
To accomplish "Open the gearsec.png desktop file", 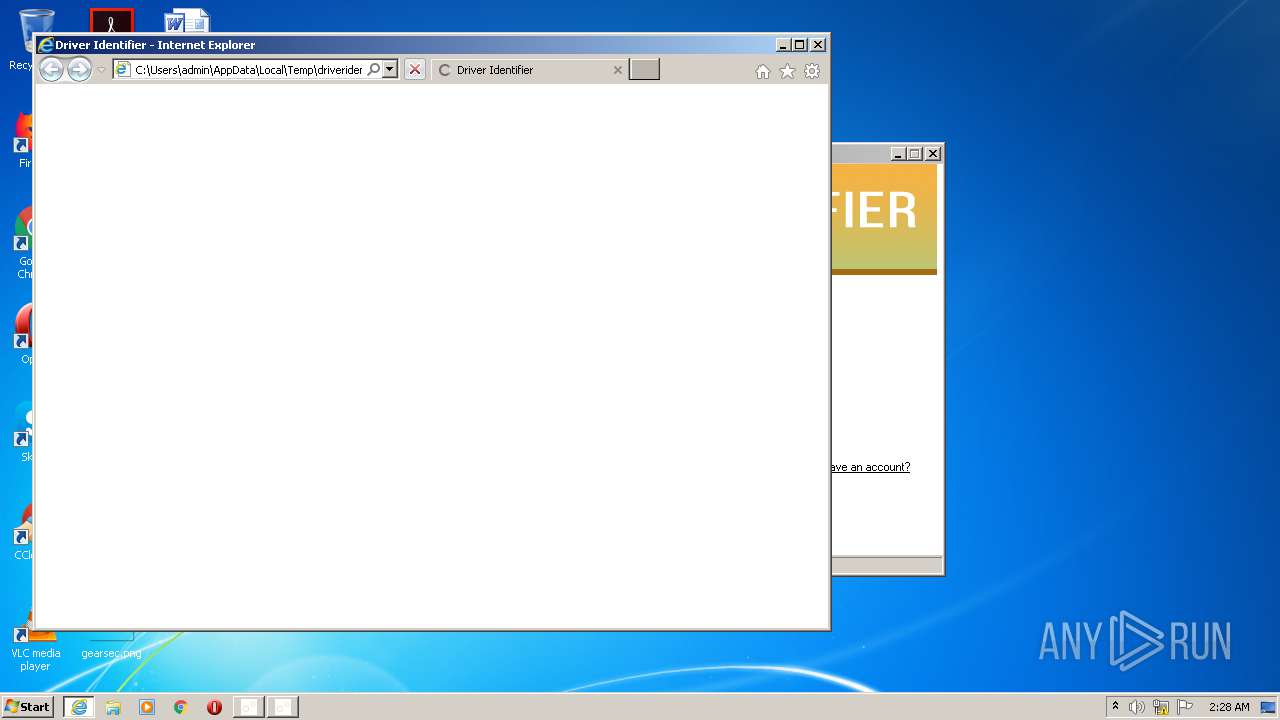I will 111,653.
